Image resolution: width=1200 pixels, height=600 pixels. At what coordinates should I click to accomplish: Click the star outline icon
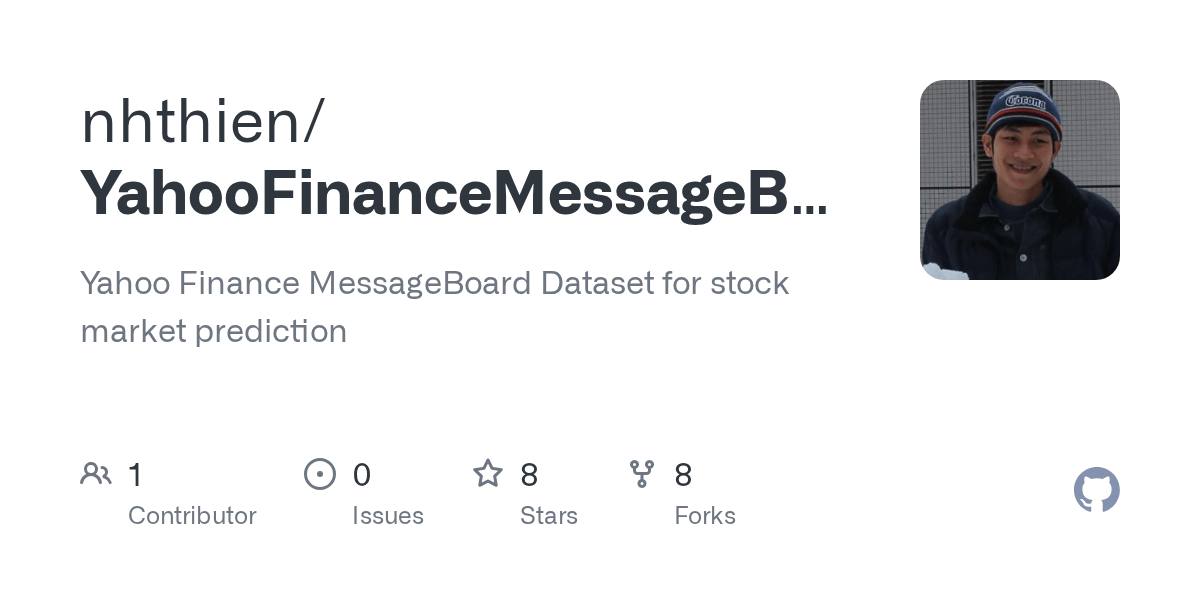(x=487, y=474)
